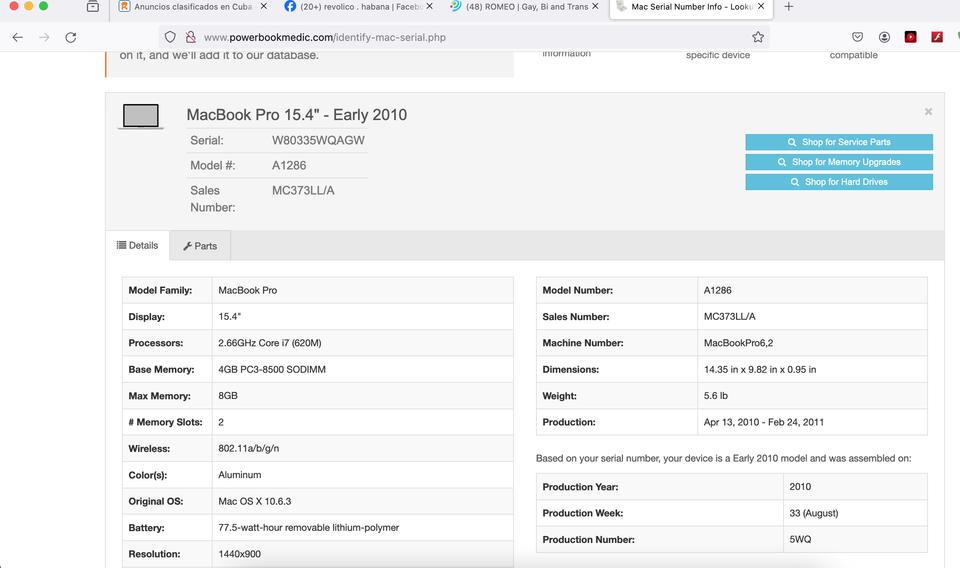Click Shop for Hard Drives button

(x=838, y=182)
